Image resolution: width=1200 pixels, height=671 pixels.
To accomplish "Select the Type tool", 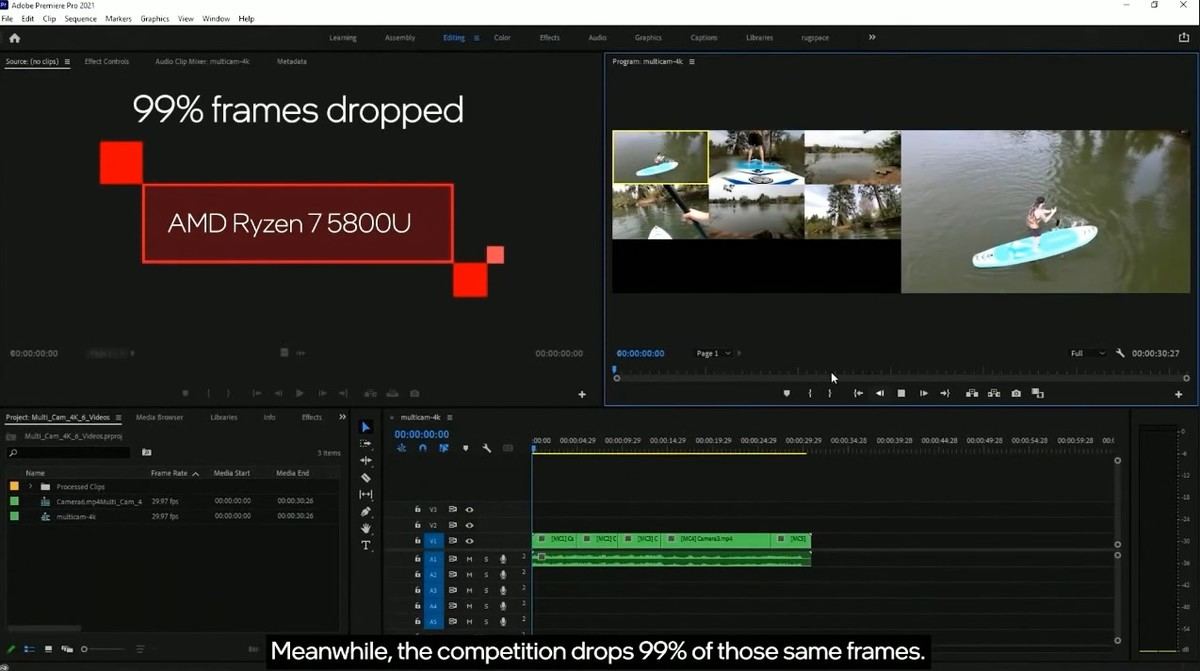I will point(365,545).
